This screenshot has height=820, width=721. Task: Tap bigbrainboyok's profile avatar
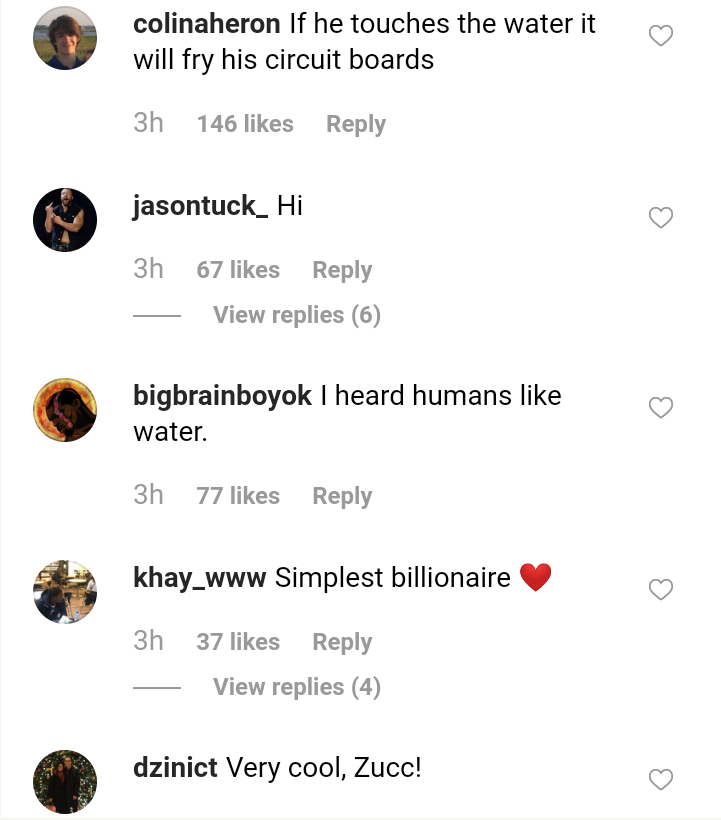pyautogui.click(x=65, y=410)
